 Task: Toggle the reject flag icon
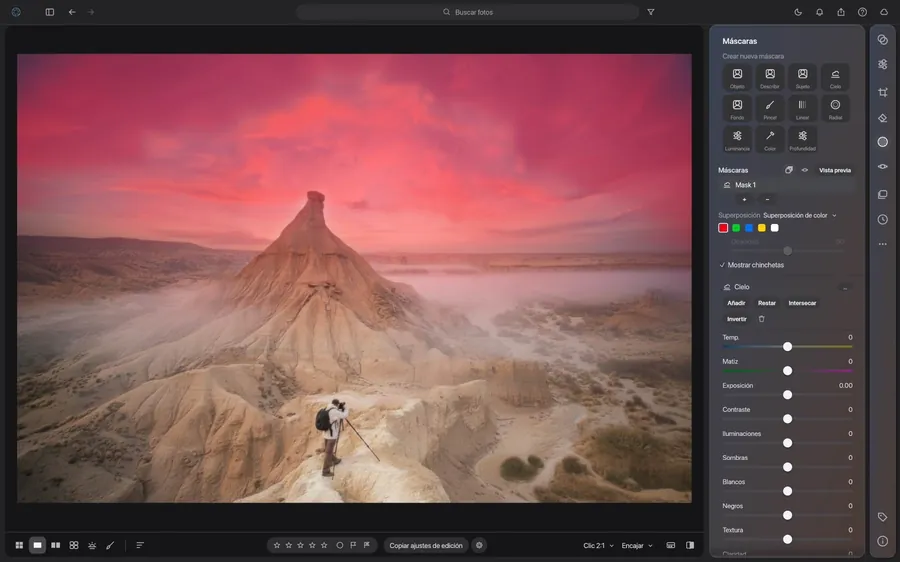[367, 545]
